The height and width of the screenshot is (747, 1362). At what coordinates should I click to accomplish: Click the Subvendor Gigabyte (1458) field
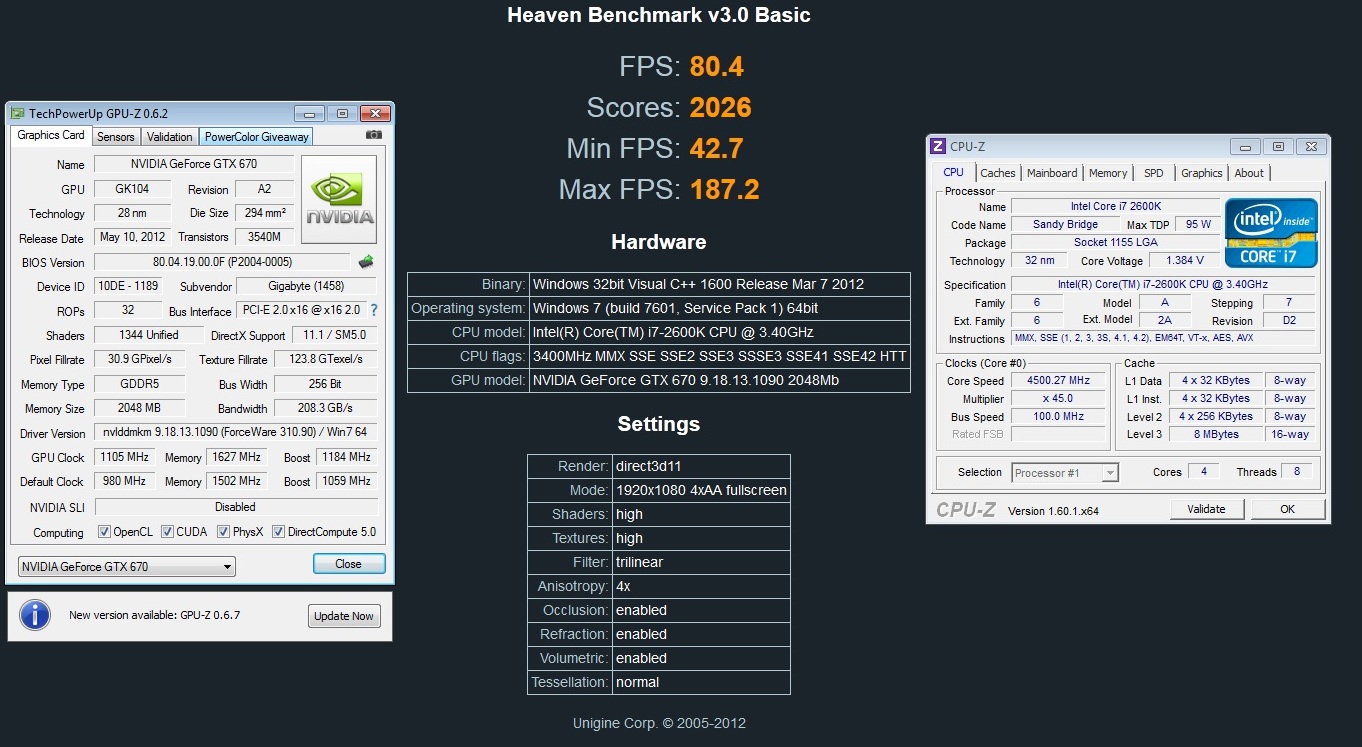tap(306, 286)
